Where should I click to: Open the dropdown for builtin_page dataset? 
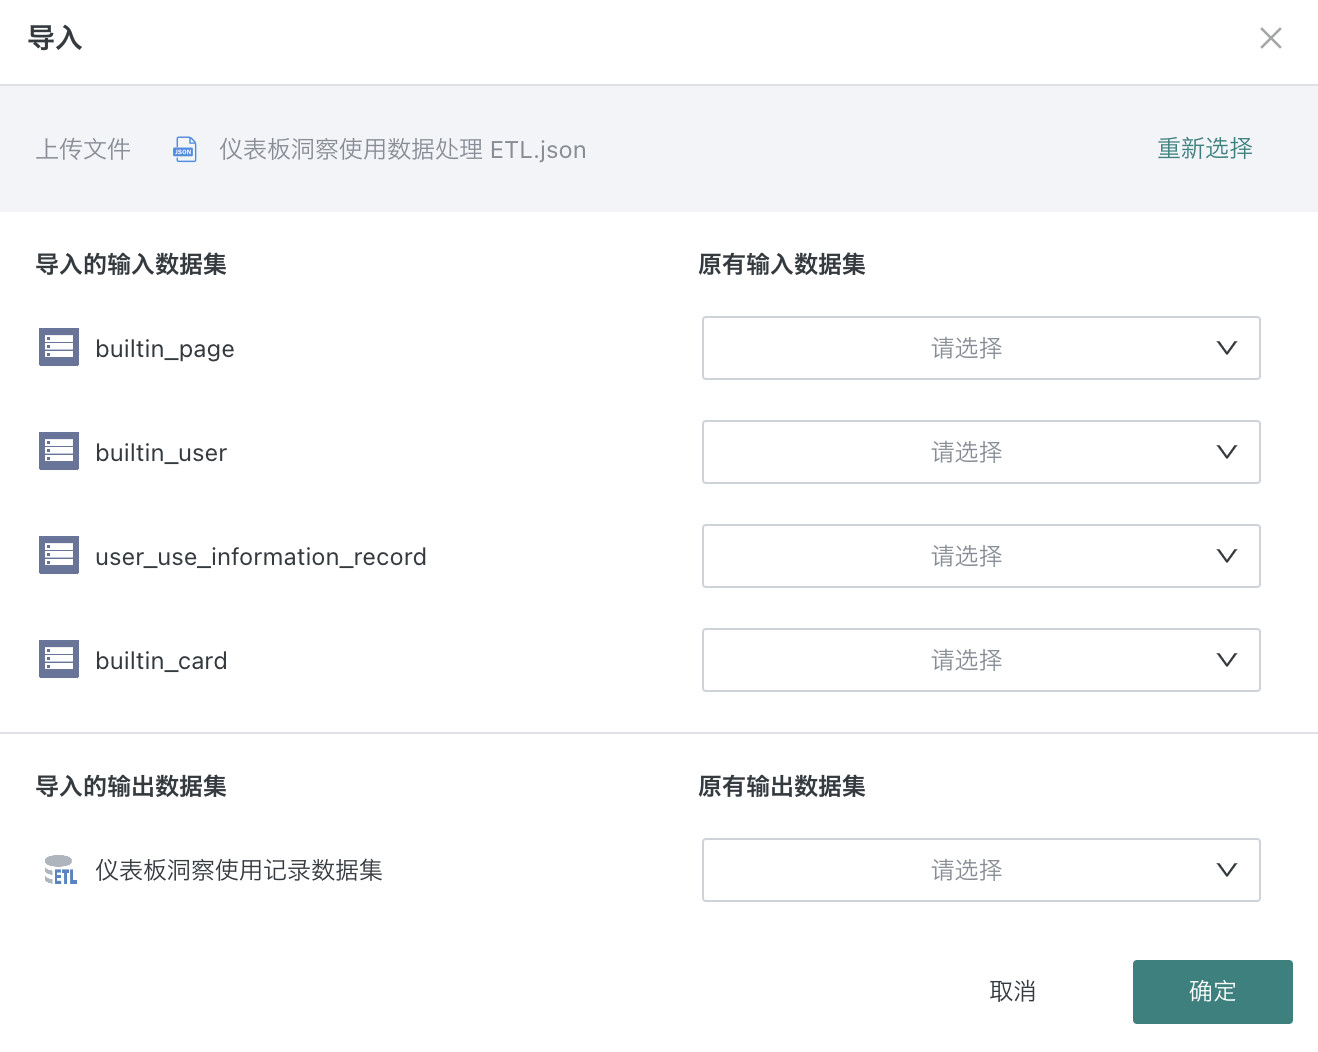coord(980,348)
